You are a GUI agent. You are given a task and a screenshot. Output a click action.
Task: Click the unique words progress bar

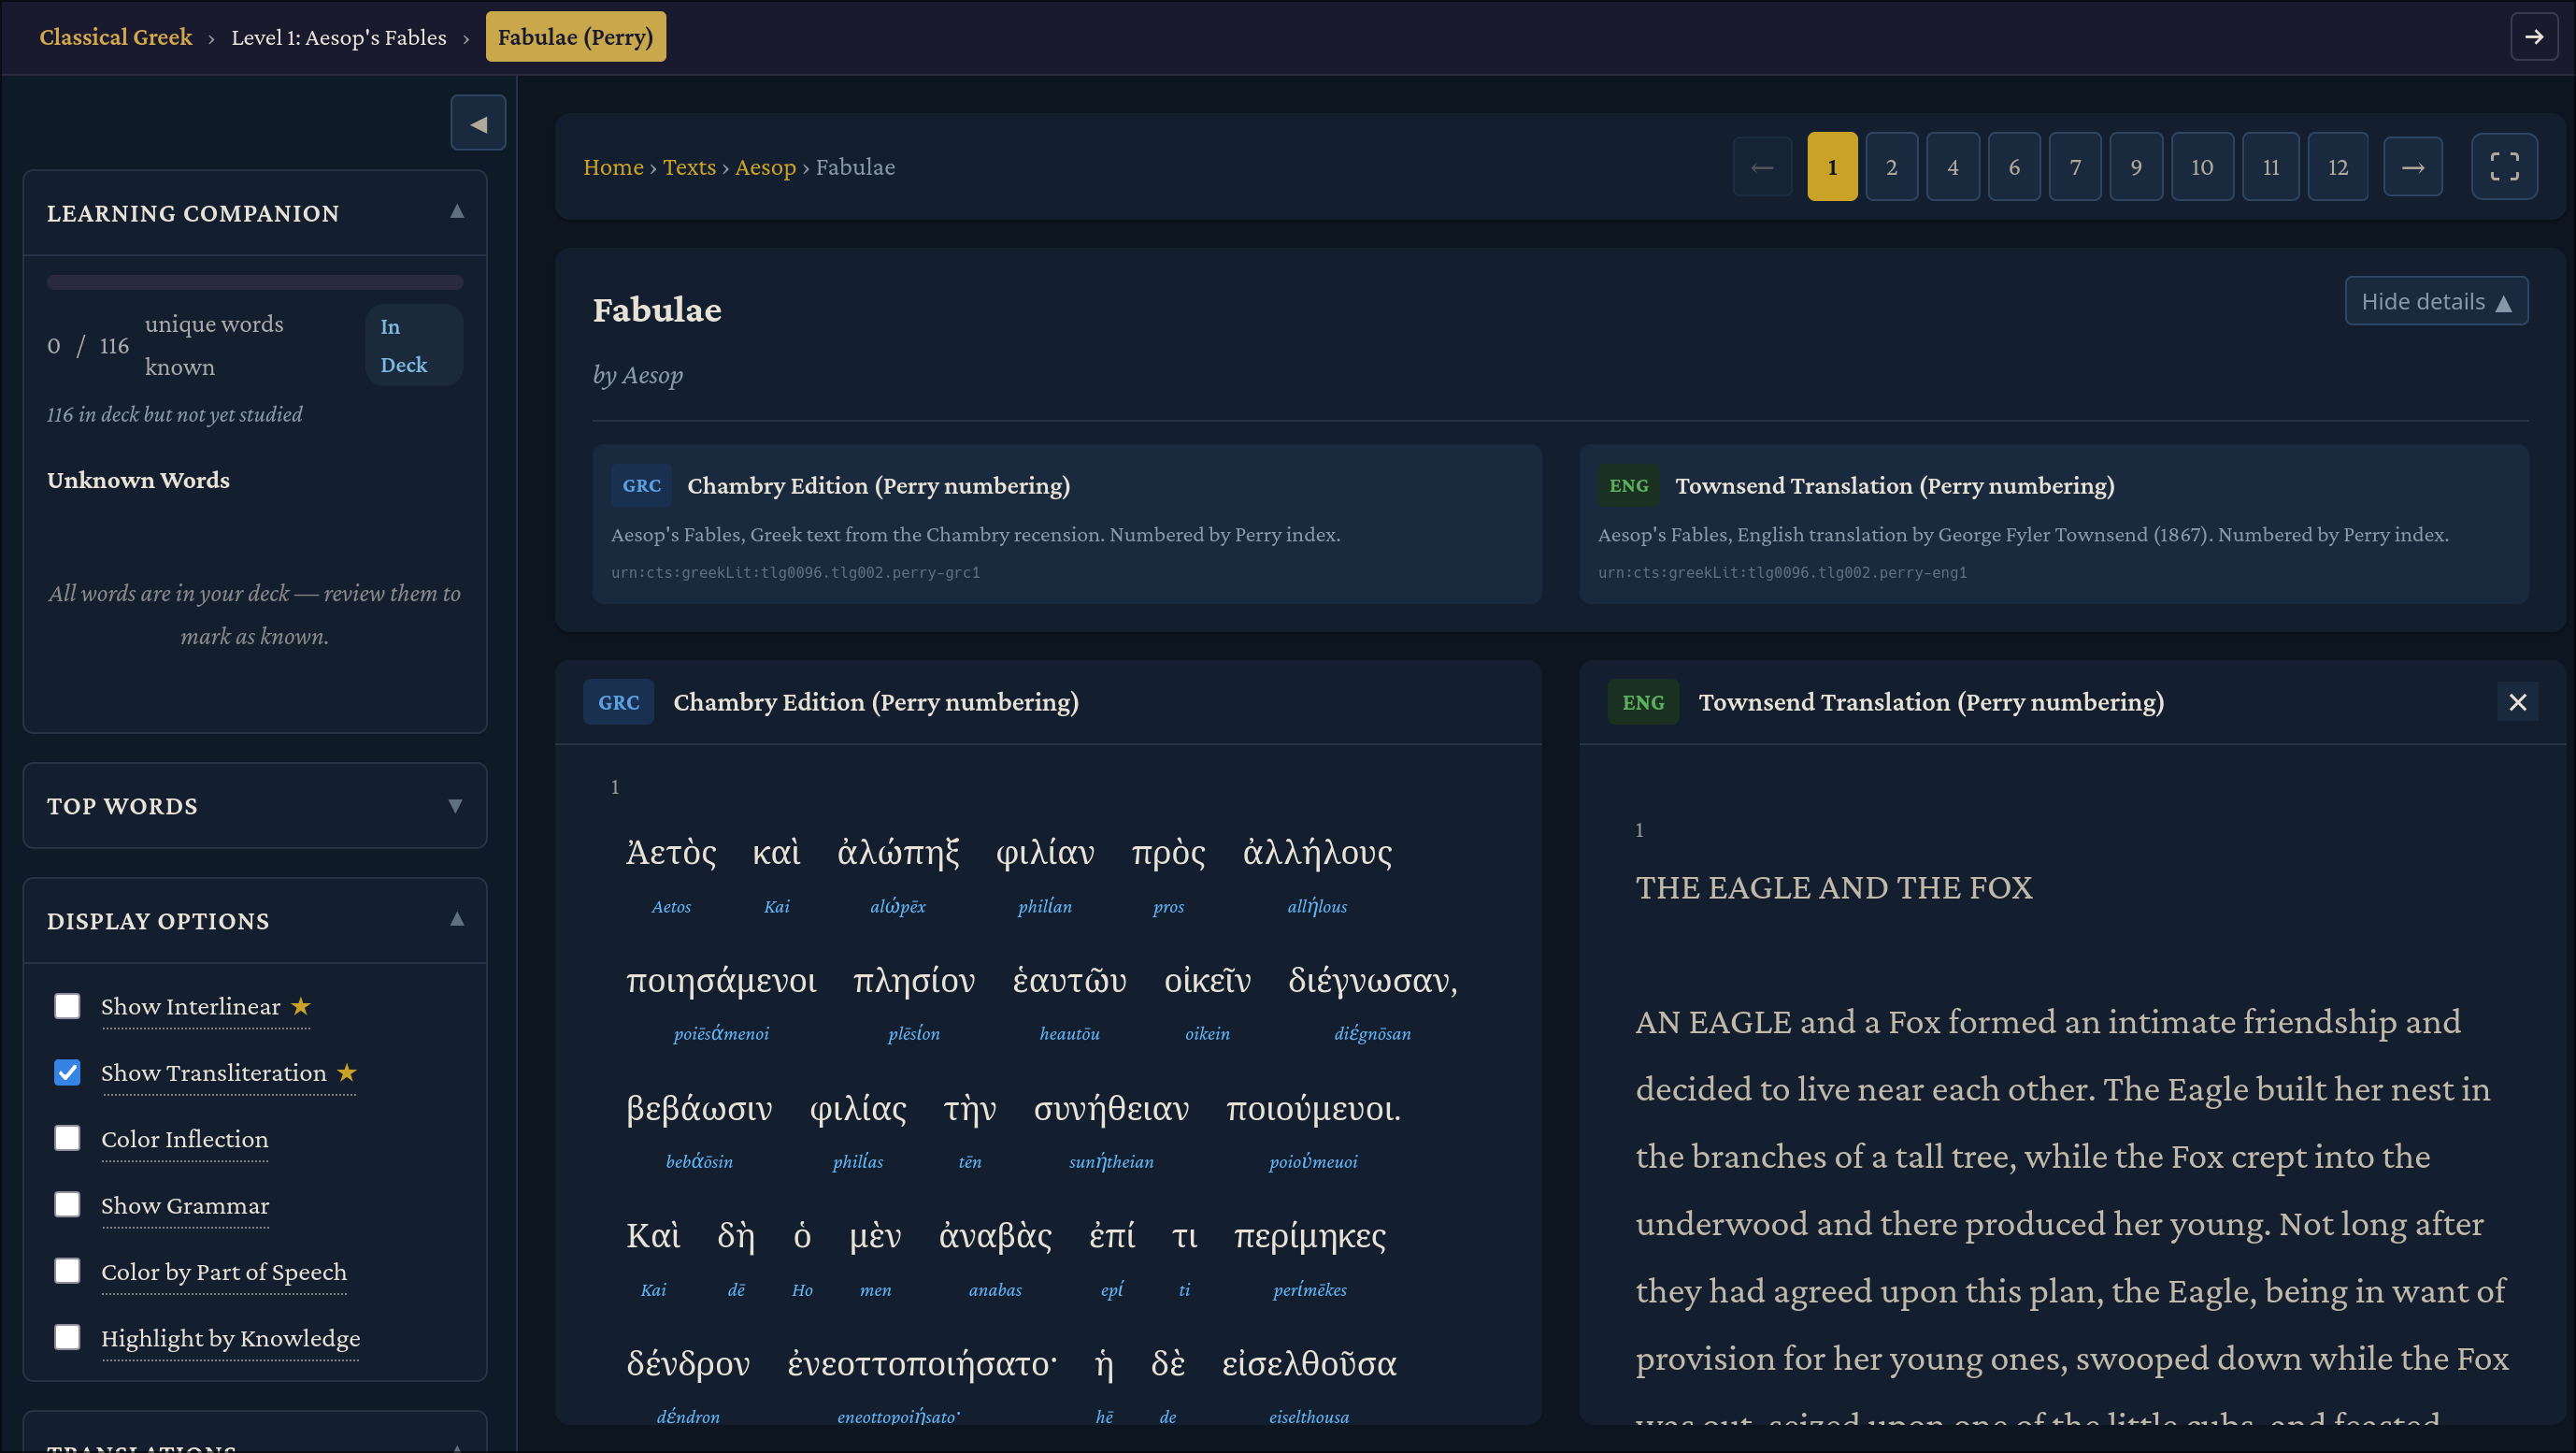[255, 283]
